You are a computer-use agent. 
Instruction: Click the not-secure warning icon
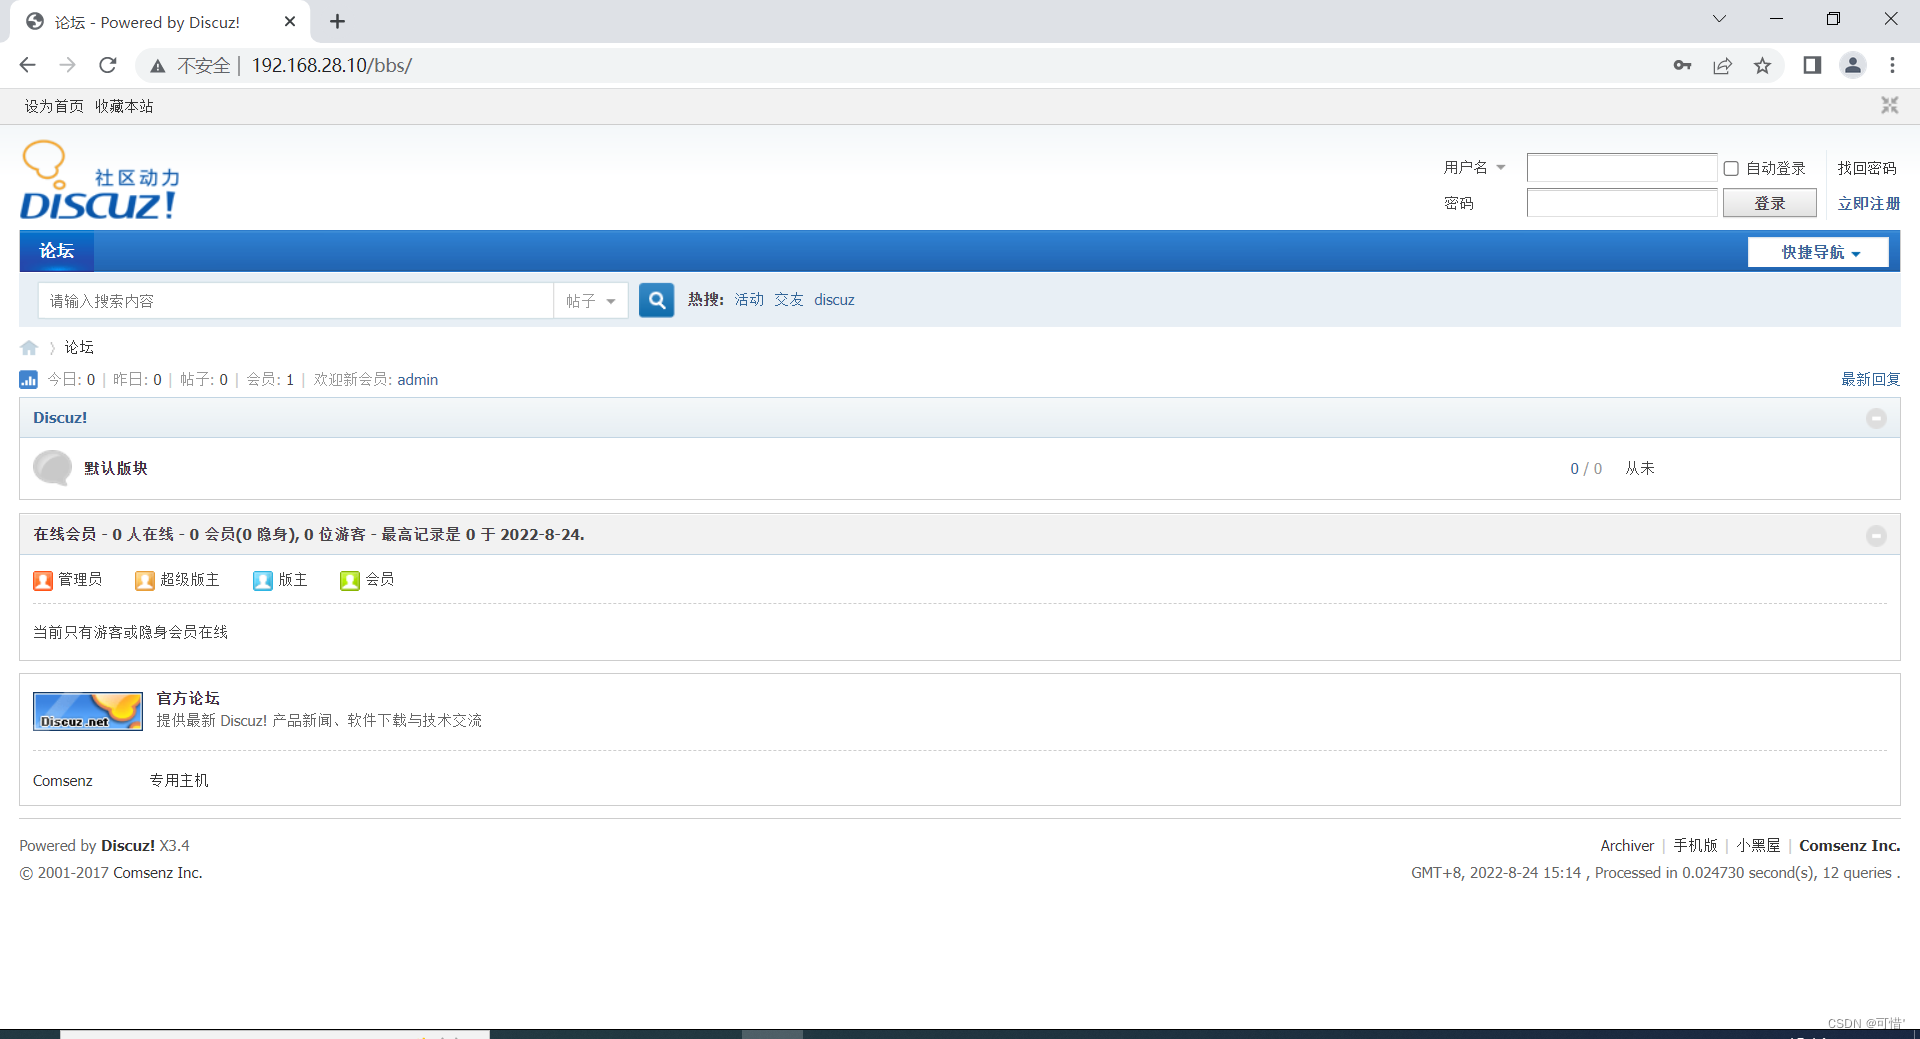(157, 66)
